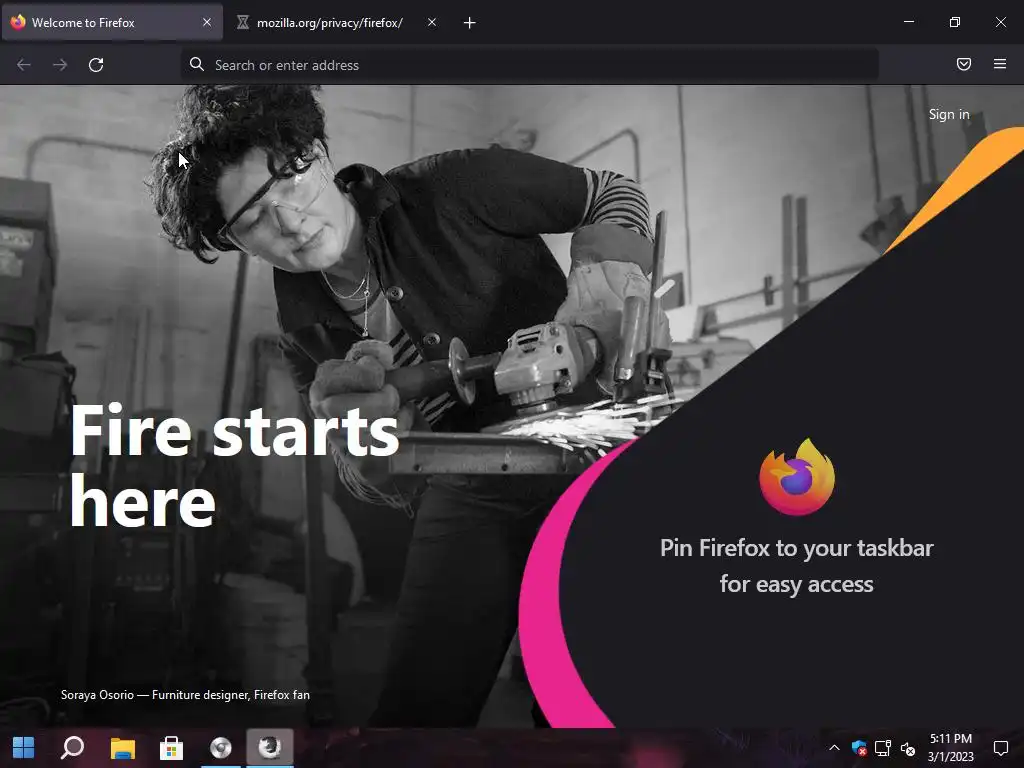1024x768 pixels.
Task: Close the mozilla.org privacy tab
Action: pyautogui.click(x=432, y=22)
